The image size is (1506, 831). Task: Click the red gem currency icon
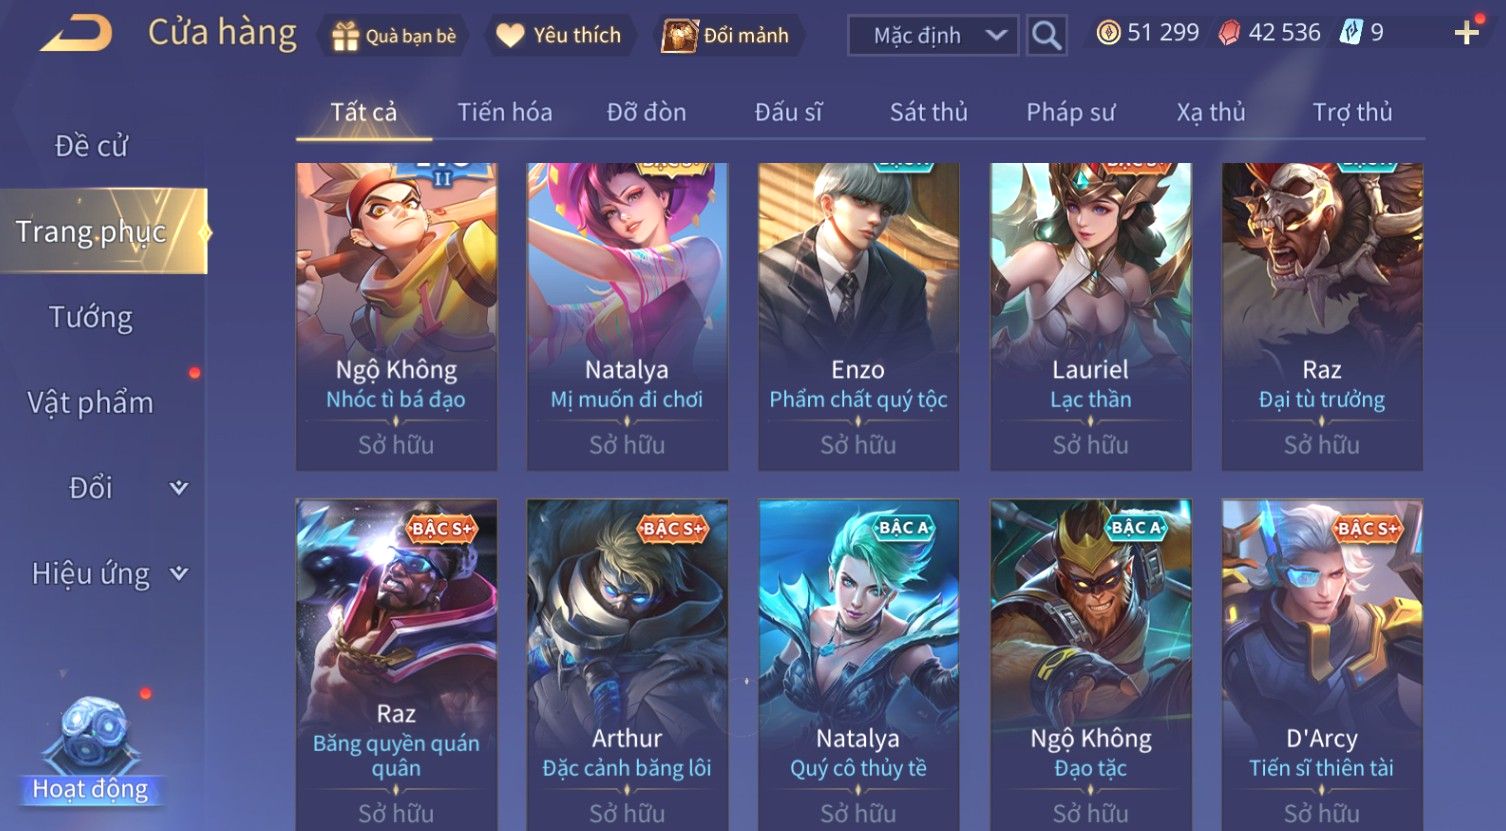coord(1229,33)
